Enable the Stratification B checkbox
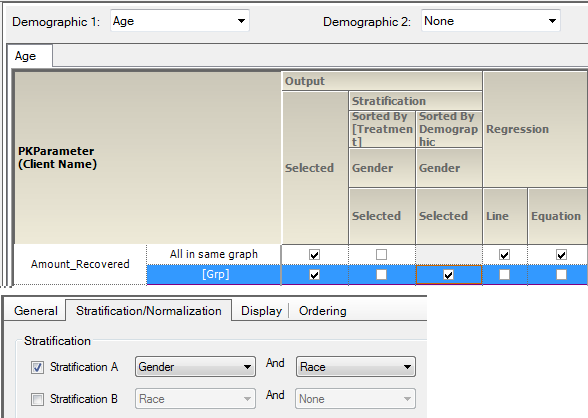588x418 pixels. [37, 399]
